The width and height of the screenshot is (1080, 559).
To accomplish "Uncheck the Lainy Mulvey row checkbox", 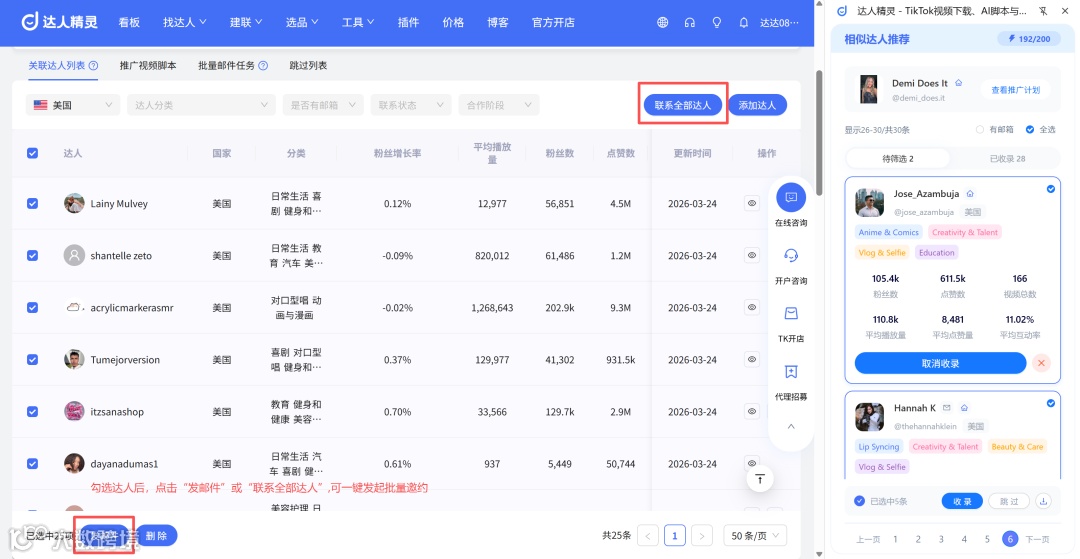I will 32,204.
